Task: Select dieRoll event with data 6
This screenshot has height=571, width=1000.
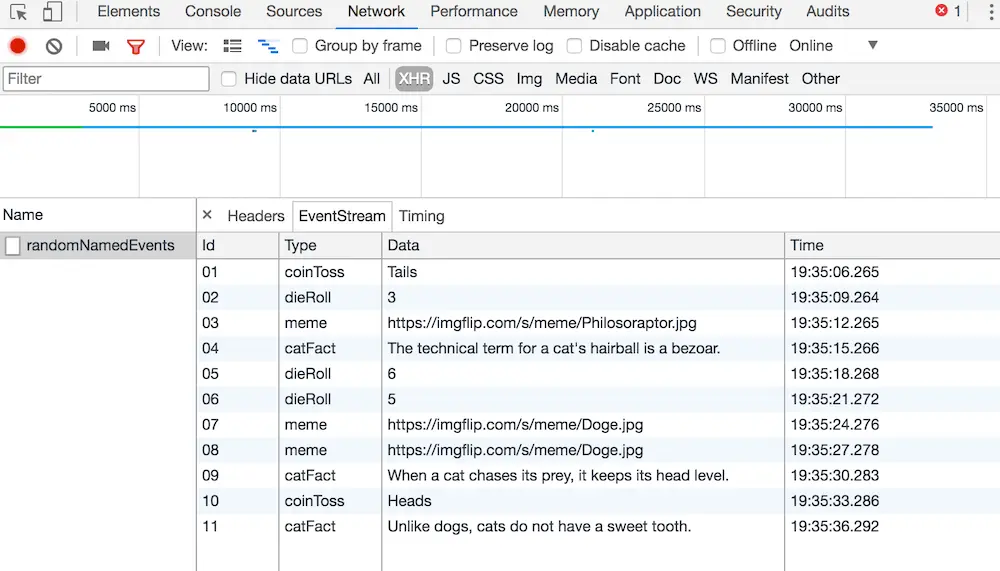Action: 598,374
